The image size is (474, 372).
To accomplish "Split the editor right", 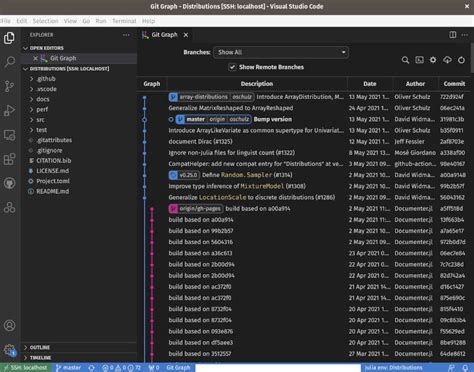I will click(x=453, y=35).
